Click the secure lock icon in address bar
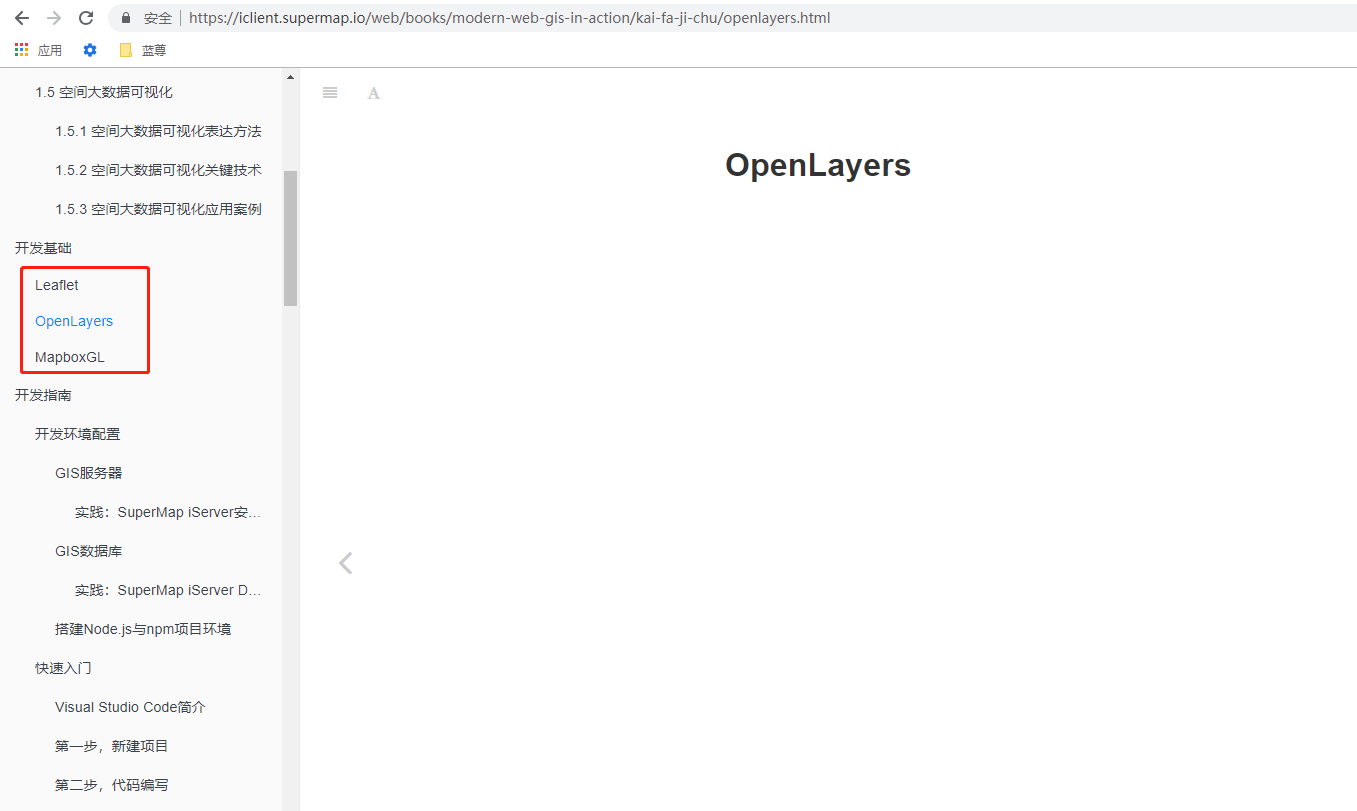Image resolution: width=1357 pixels, height=811 pixels. [x=126, y=18]
